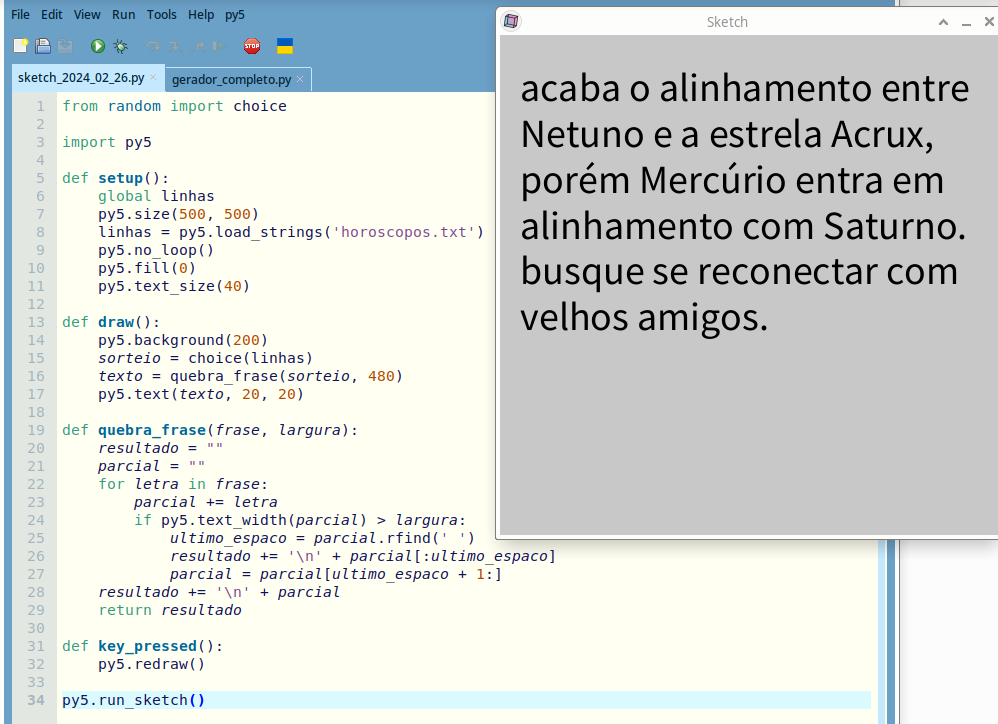This screenshot has width=998, height=724.
Task: Open the File menu
Action: (x=20, y=15)
